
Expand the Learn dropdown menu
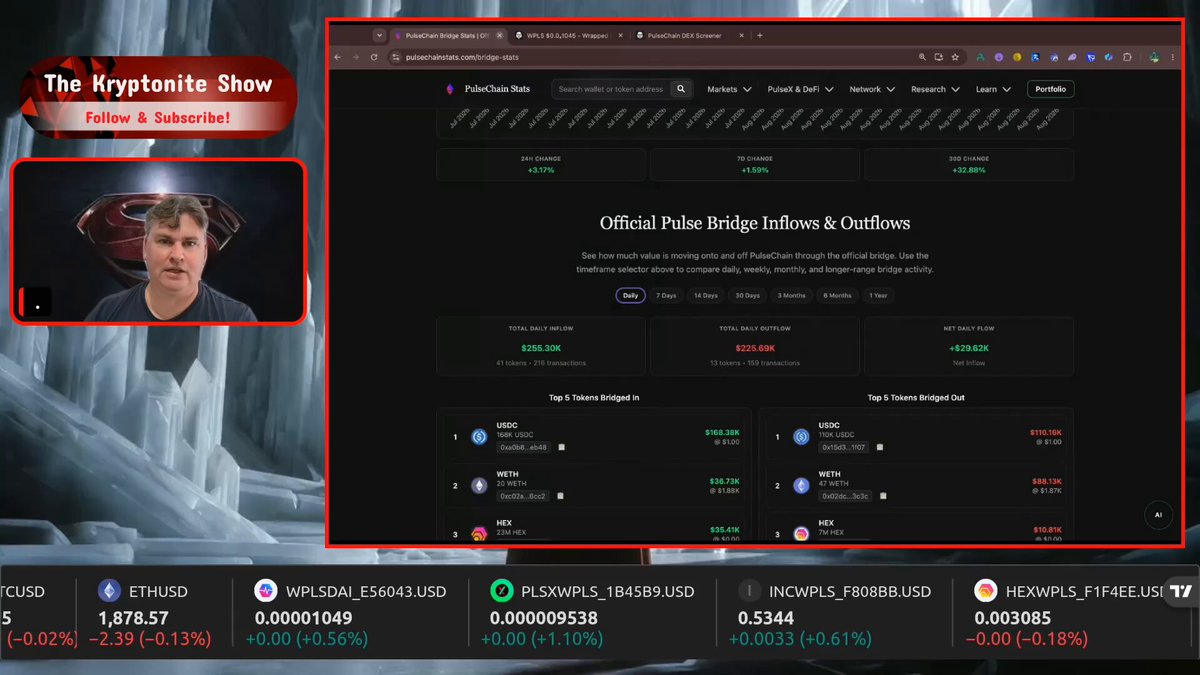click(x=993, y=89)
